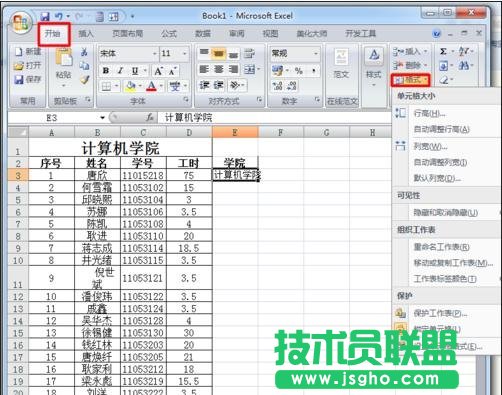
Task: Choose 保护工作表(P)... menu item
Action: point(440,313)
